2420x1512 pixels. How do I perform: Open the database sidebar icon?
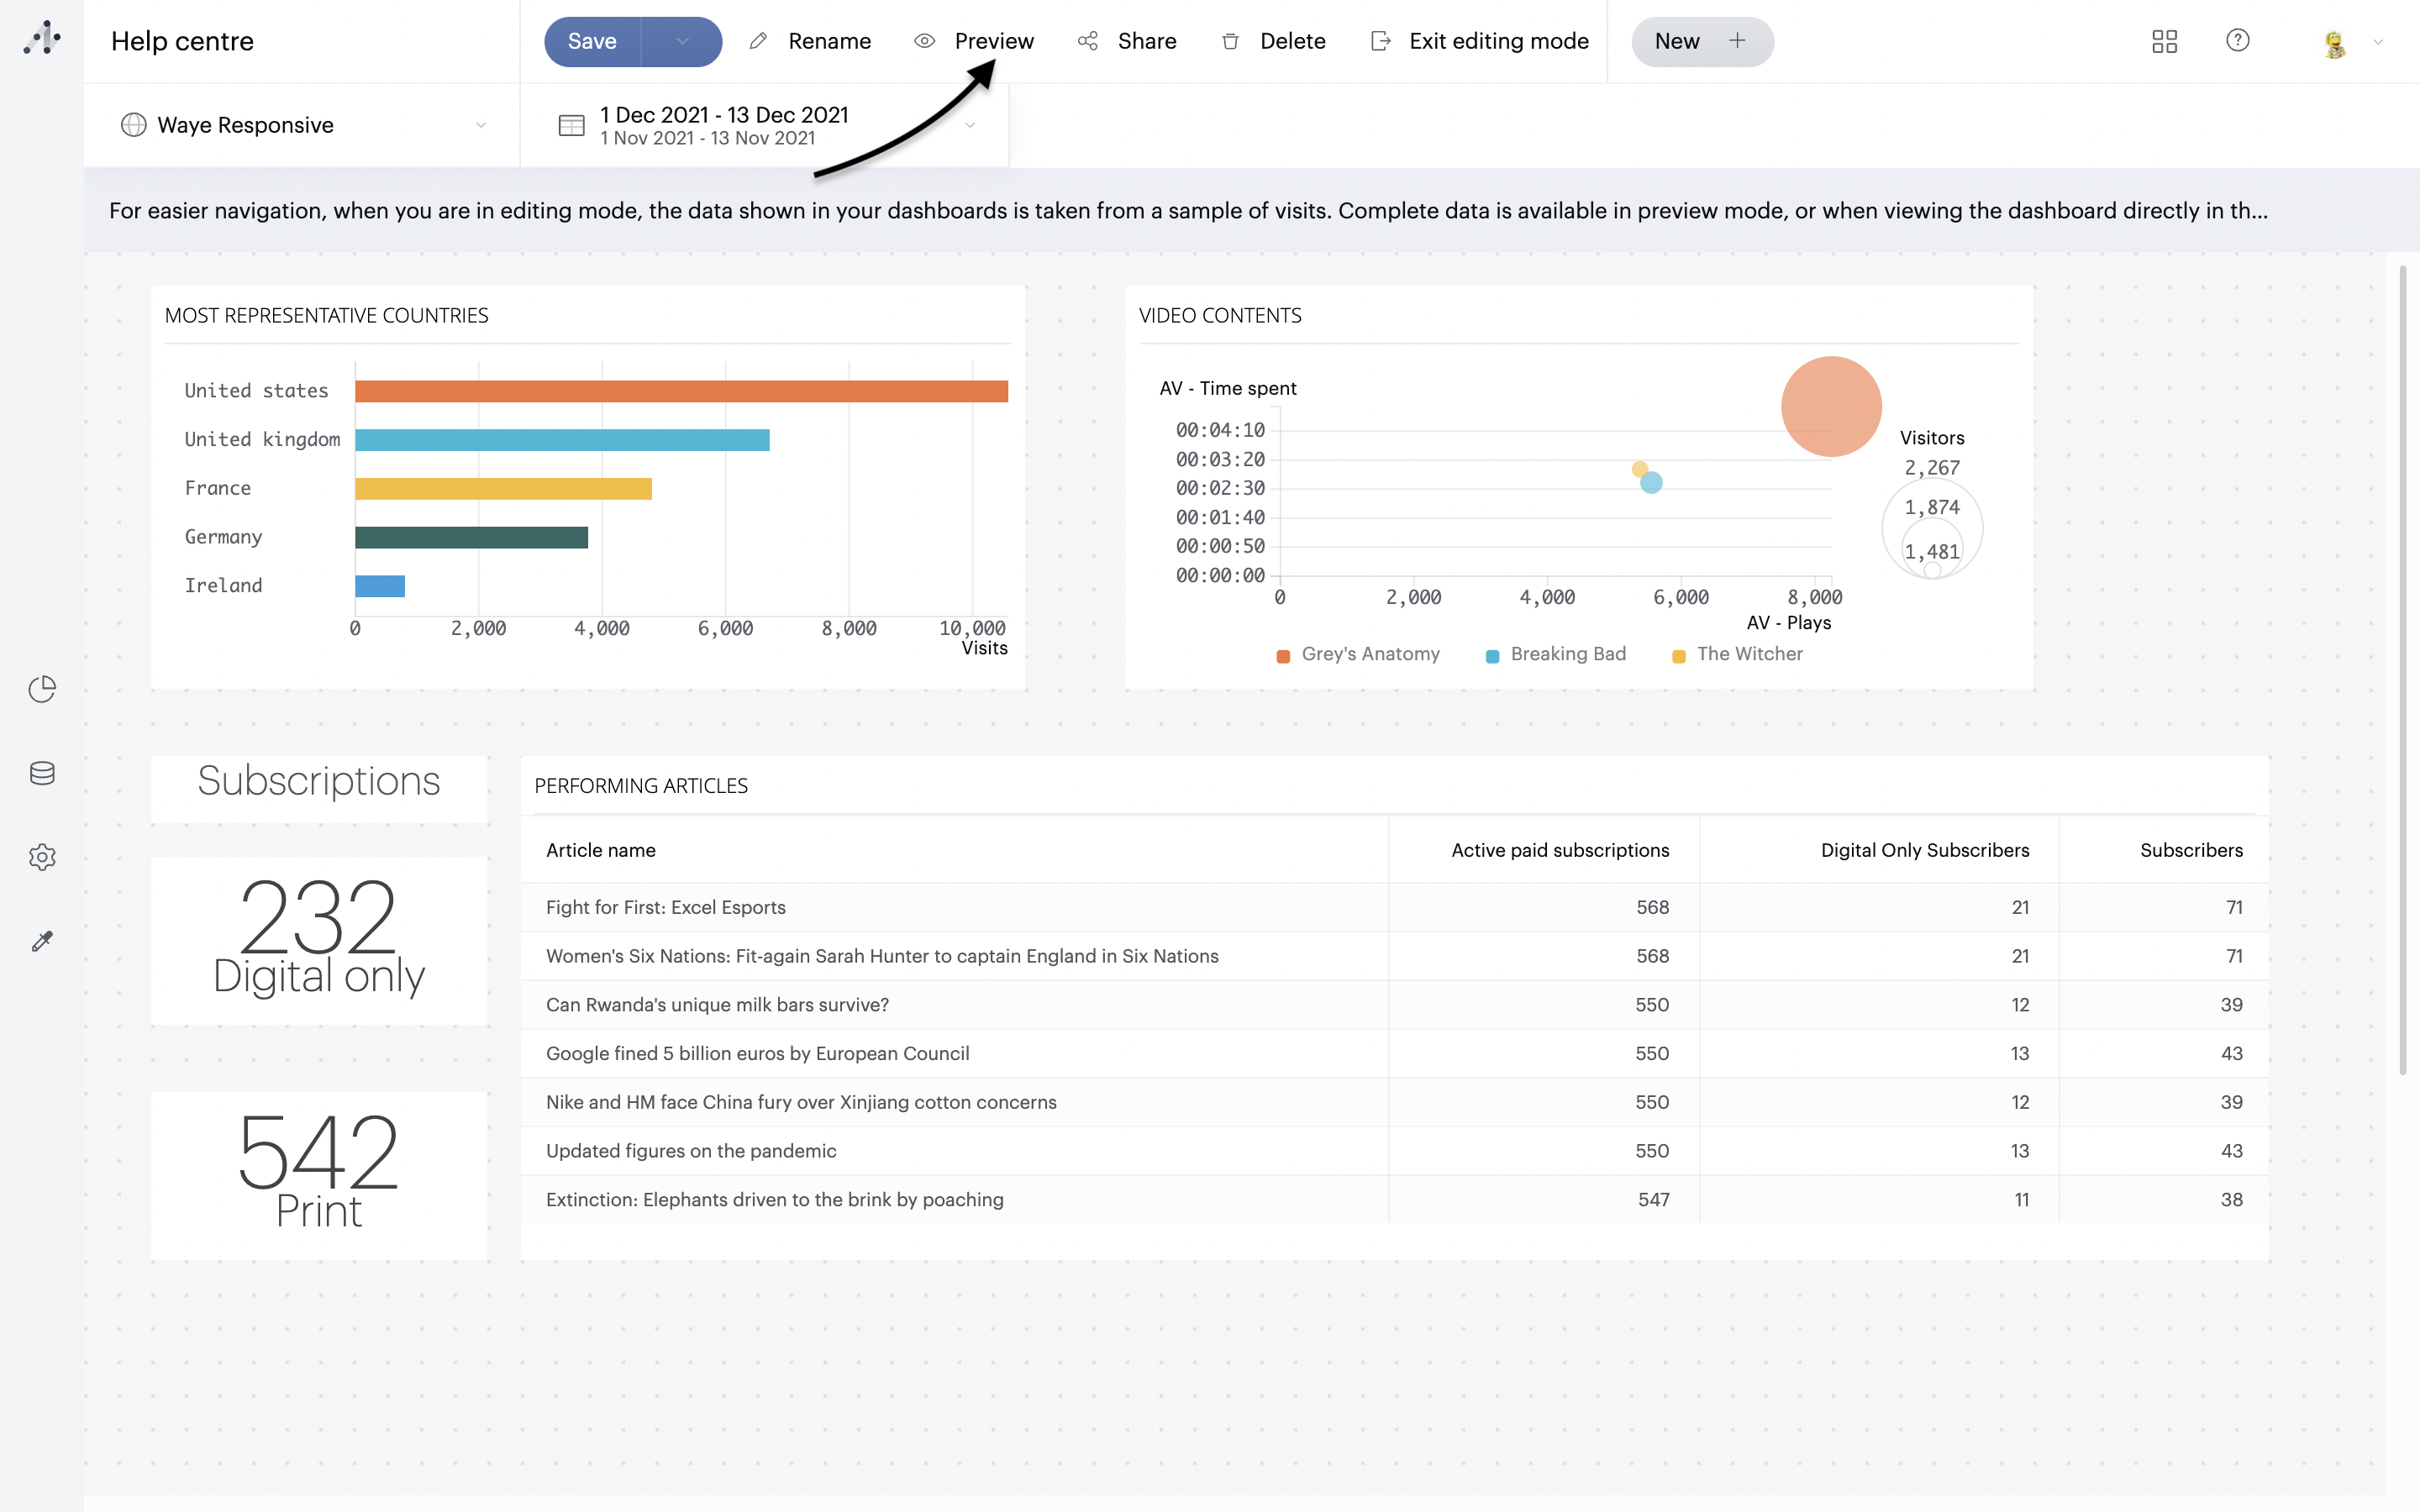(x=42, y=773)
